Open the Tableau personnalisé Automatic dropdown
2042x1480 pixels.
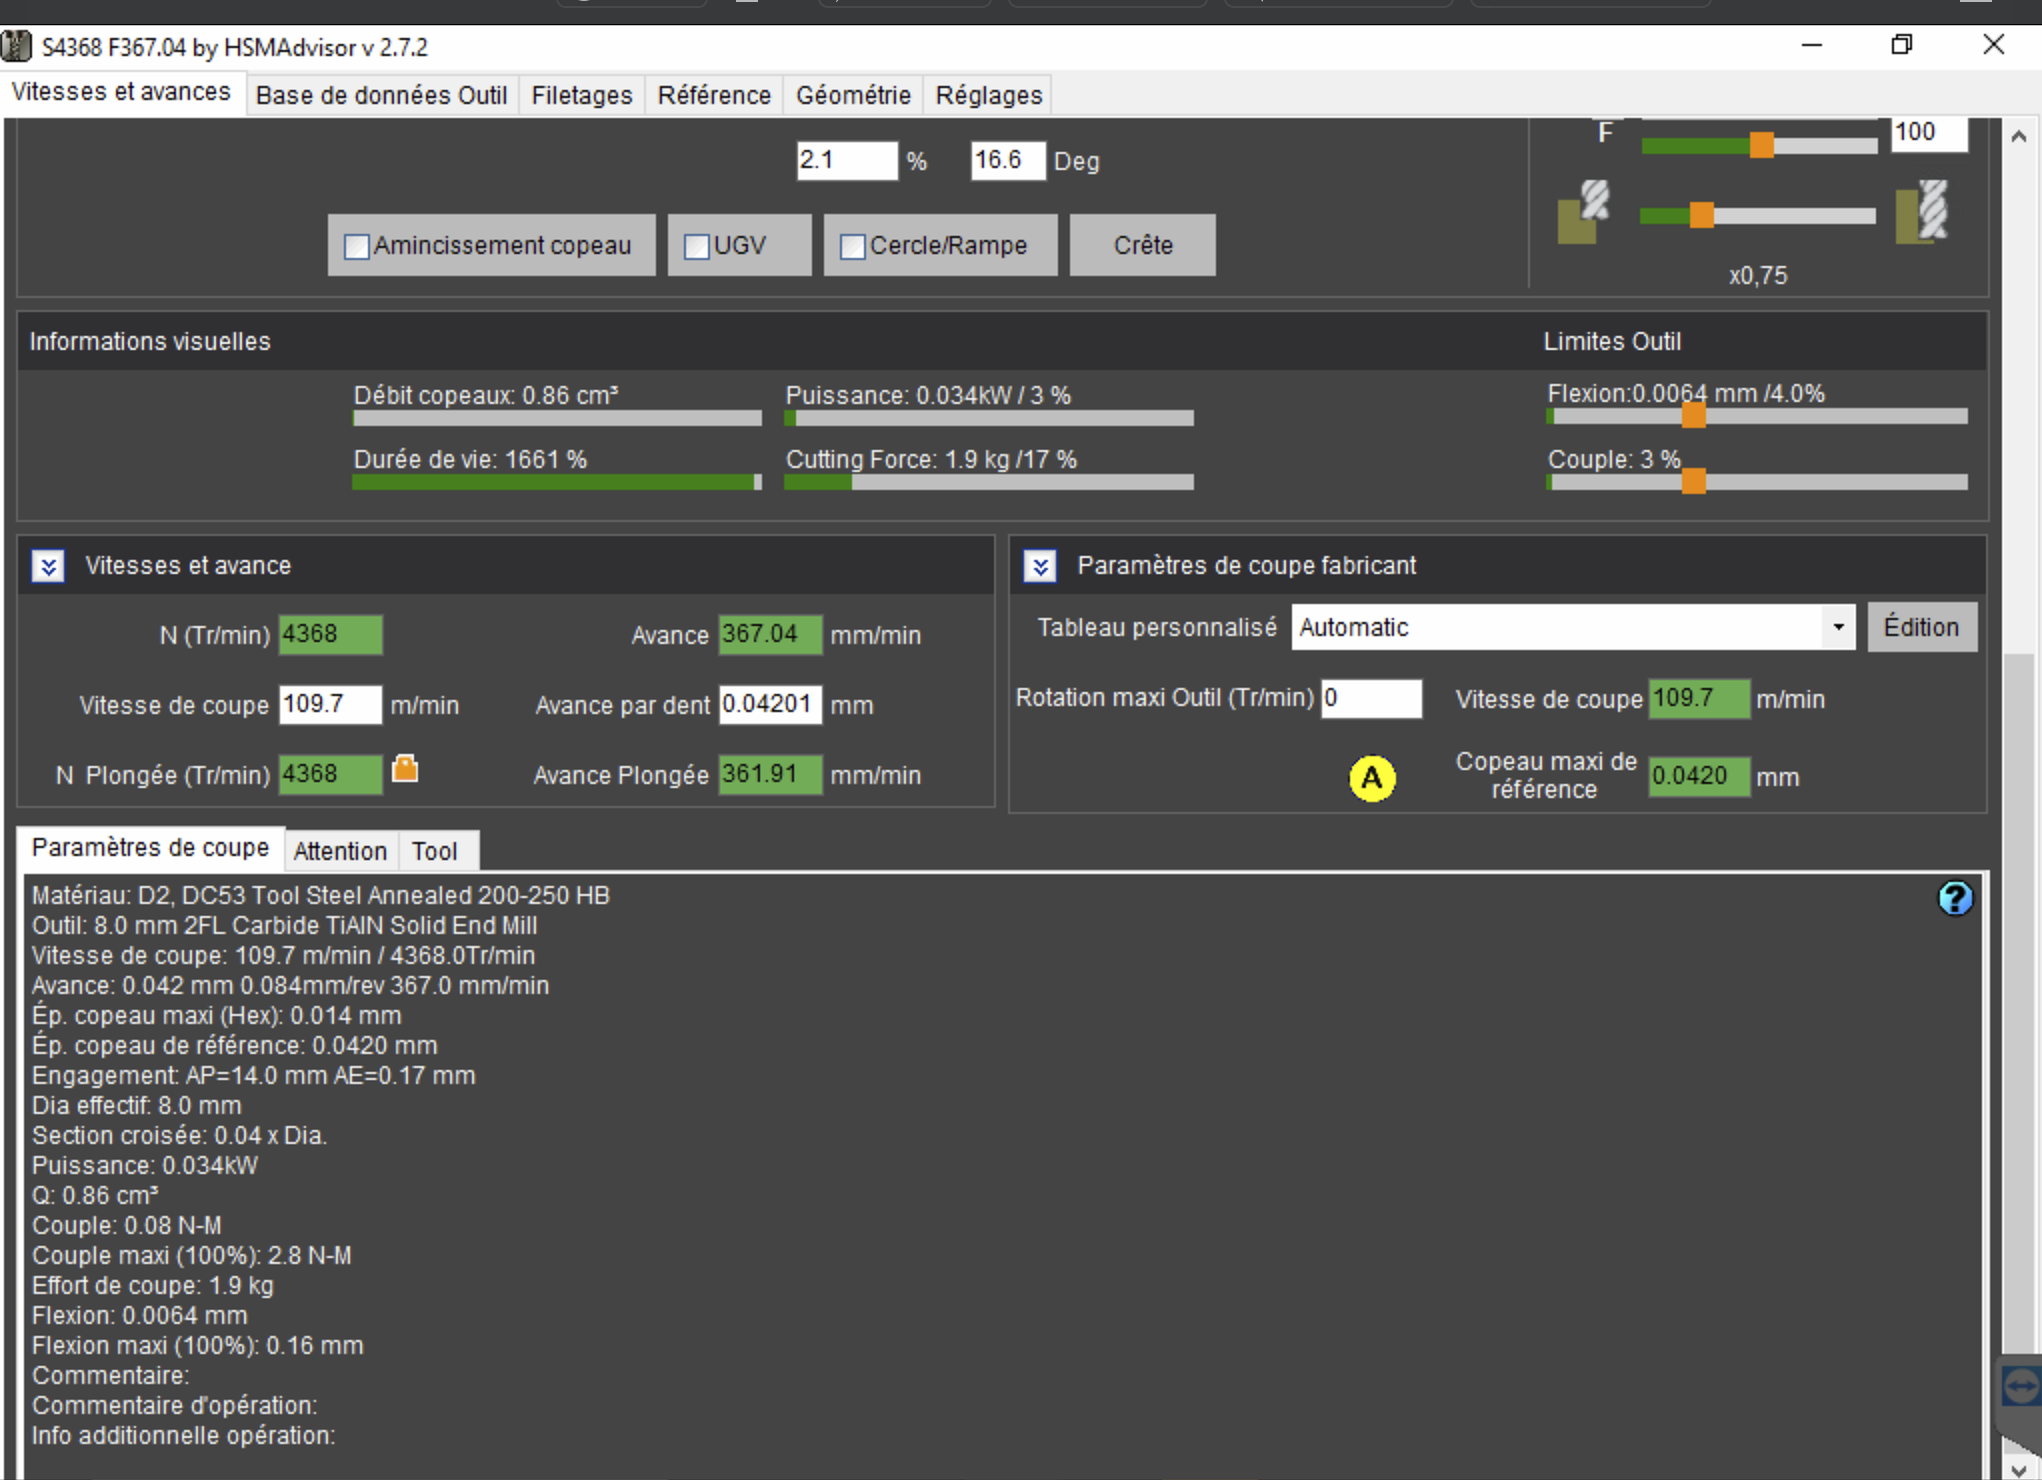click(x=1837, y=627)
